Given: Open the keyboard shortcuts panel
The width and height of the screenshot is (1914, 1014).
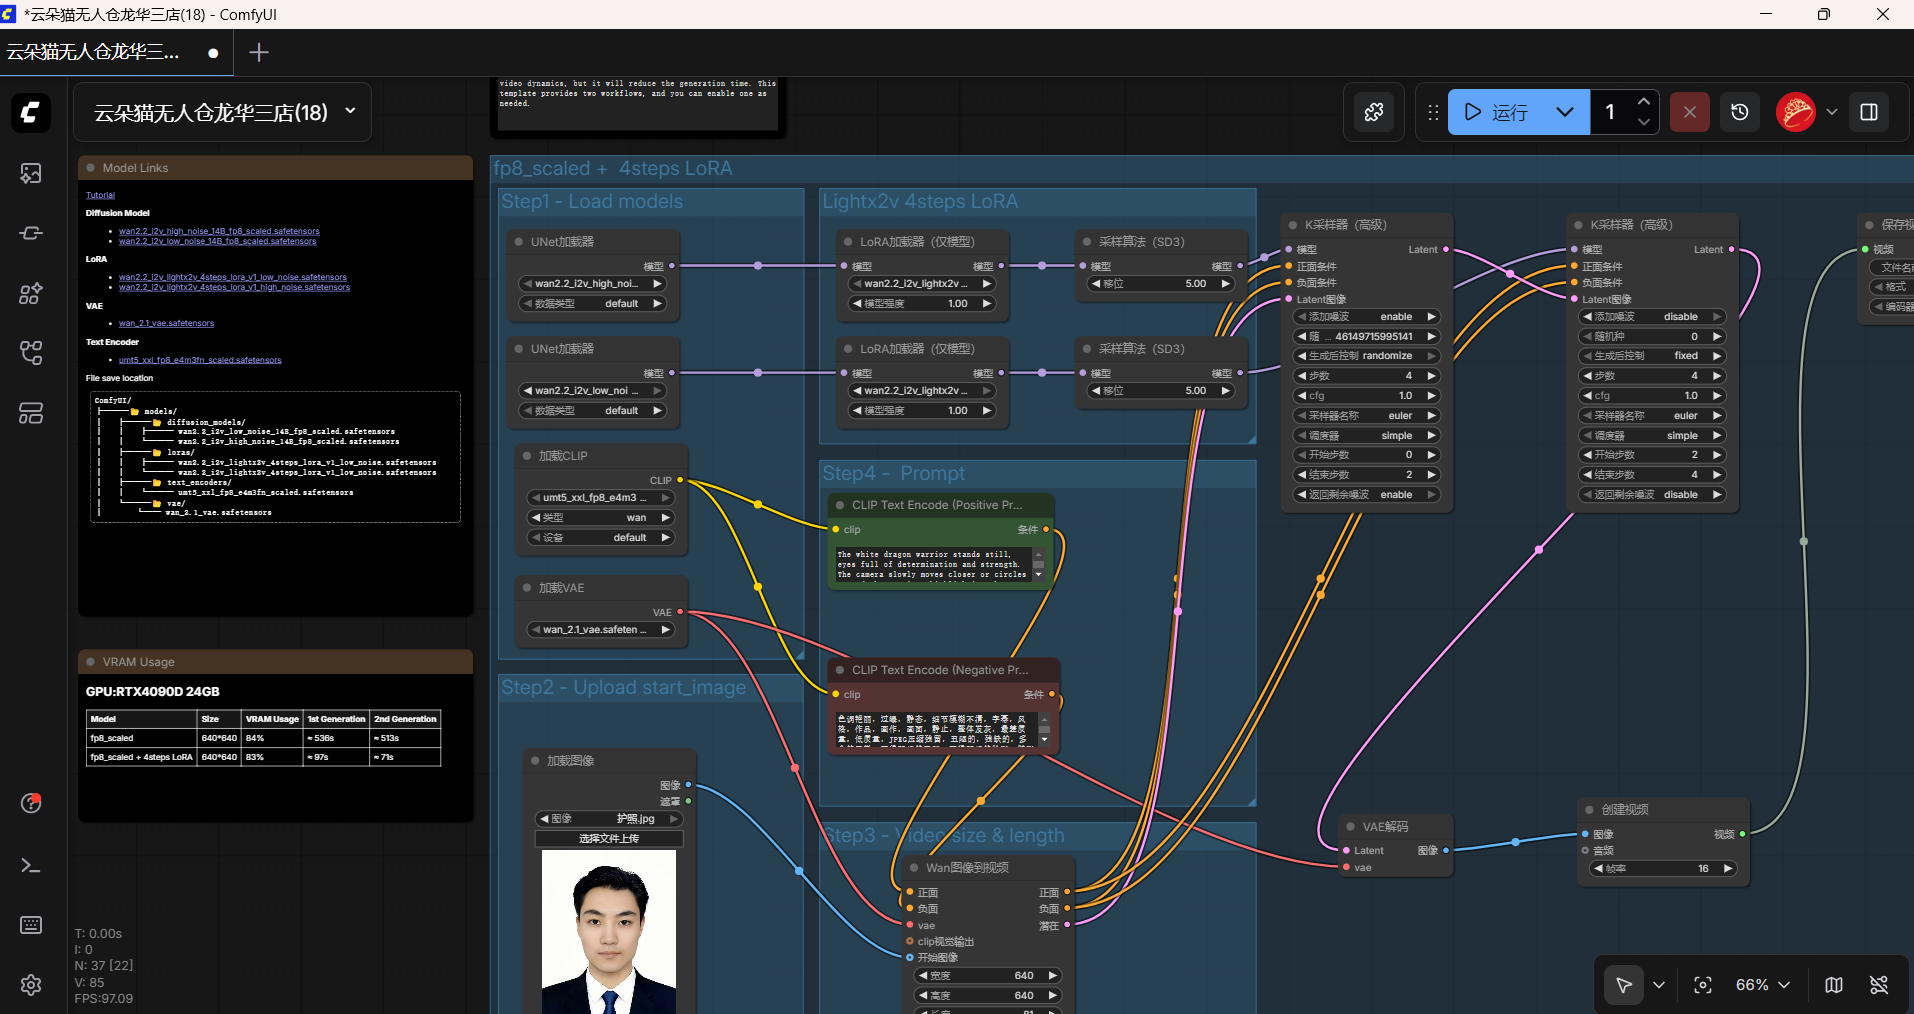Looking at the screenshot, I should [x=31, y=925].
